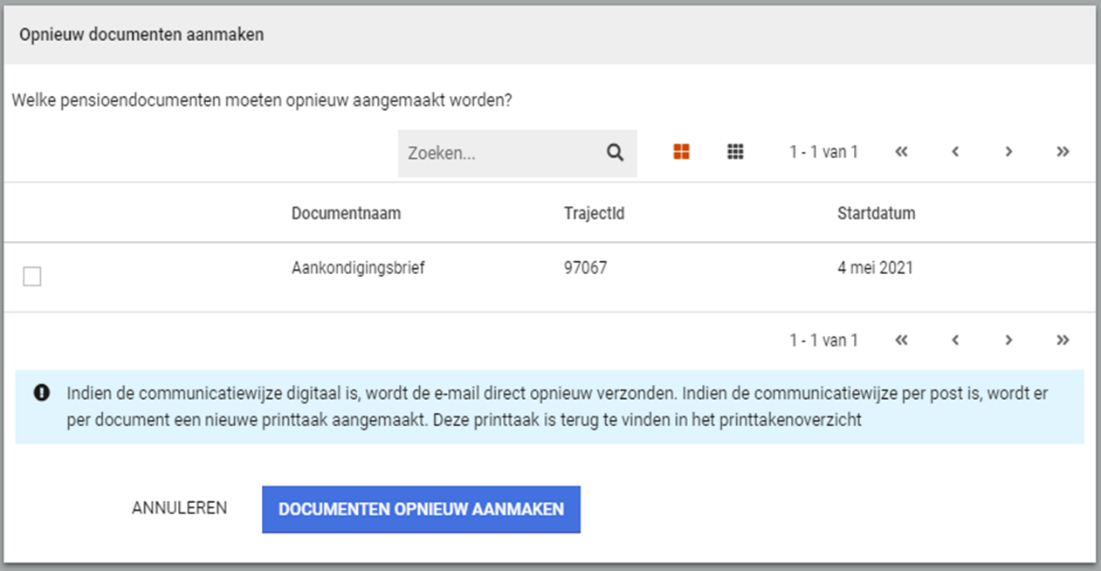This screenshot has height=571, width=1101.
Task: Go to first page using top pagination
Action: [x=901, y=152]
